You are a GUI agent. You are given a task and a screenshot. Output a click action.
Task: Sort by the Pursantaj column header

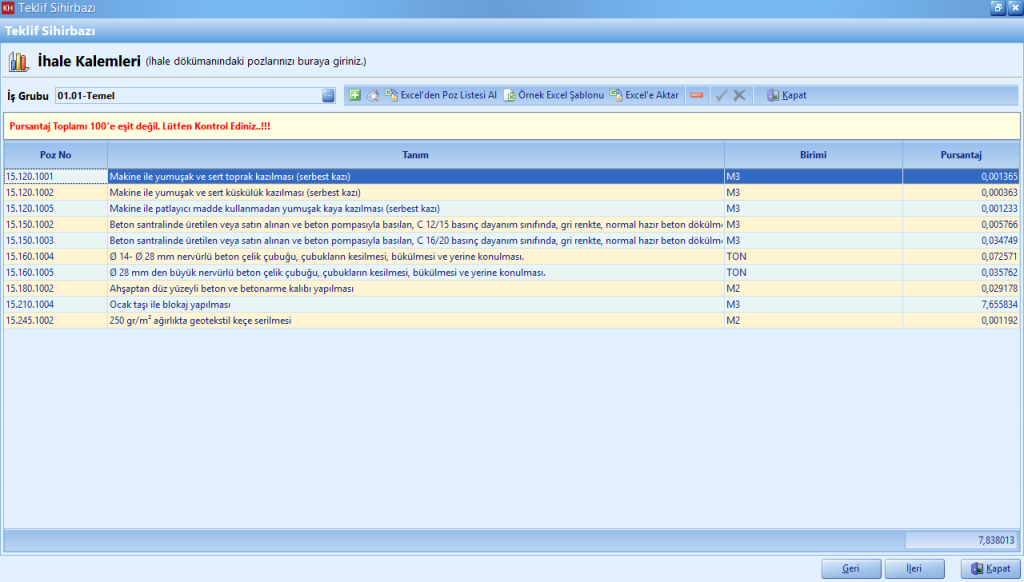[x=960, y=155]
